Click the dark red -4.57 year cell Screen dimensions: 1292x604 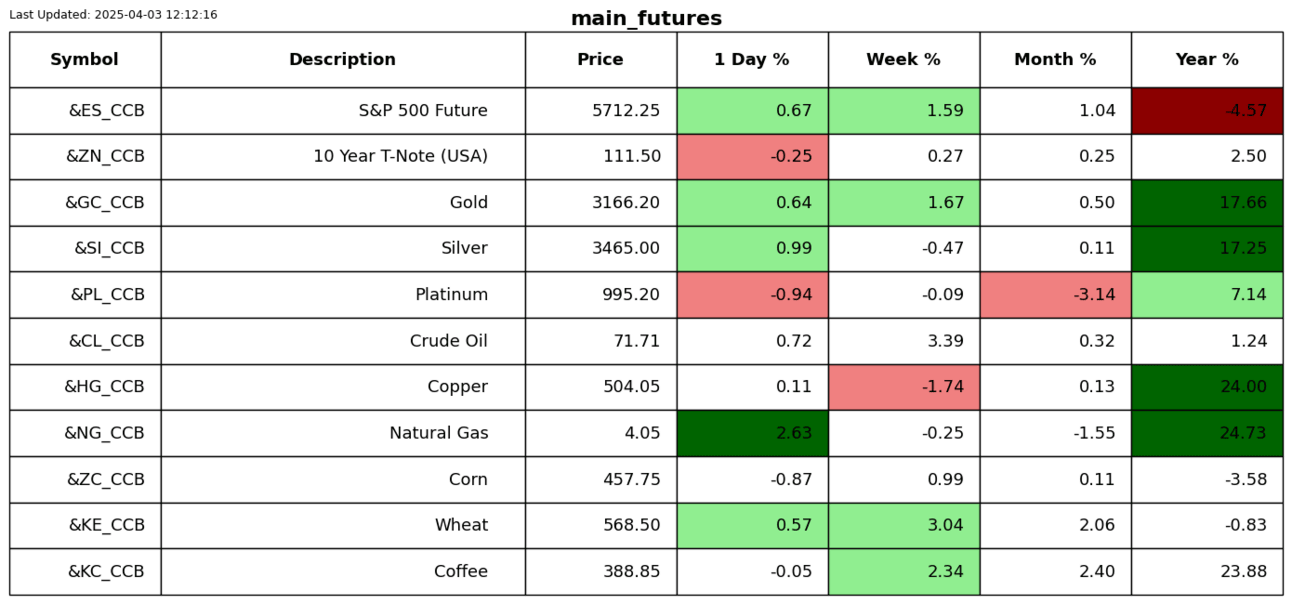[x=1206, y=111]
